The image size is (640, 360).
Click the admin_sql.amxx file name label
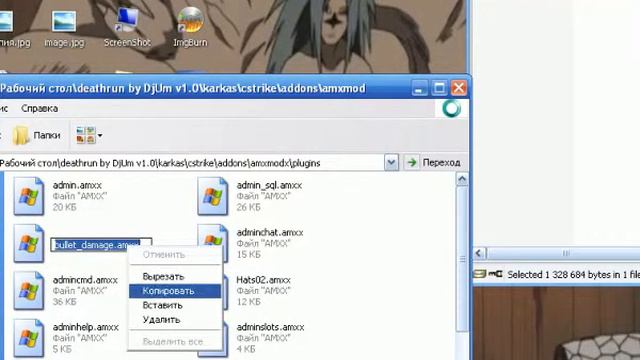[x=269, y=185]
